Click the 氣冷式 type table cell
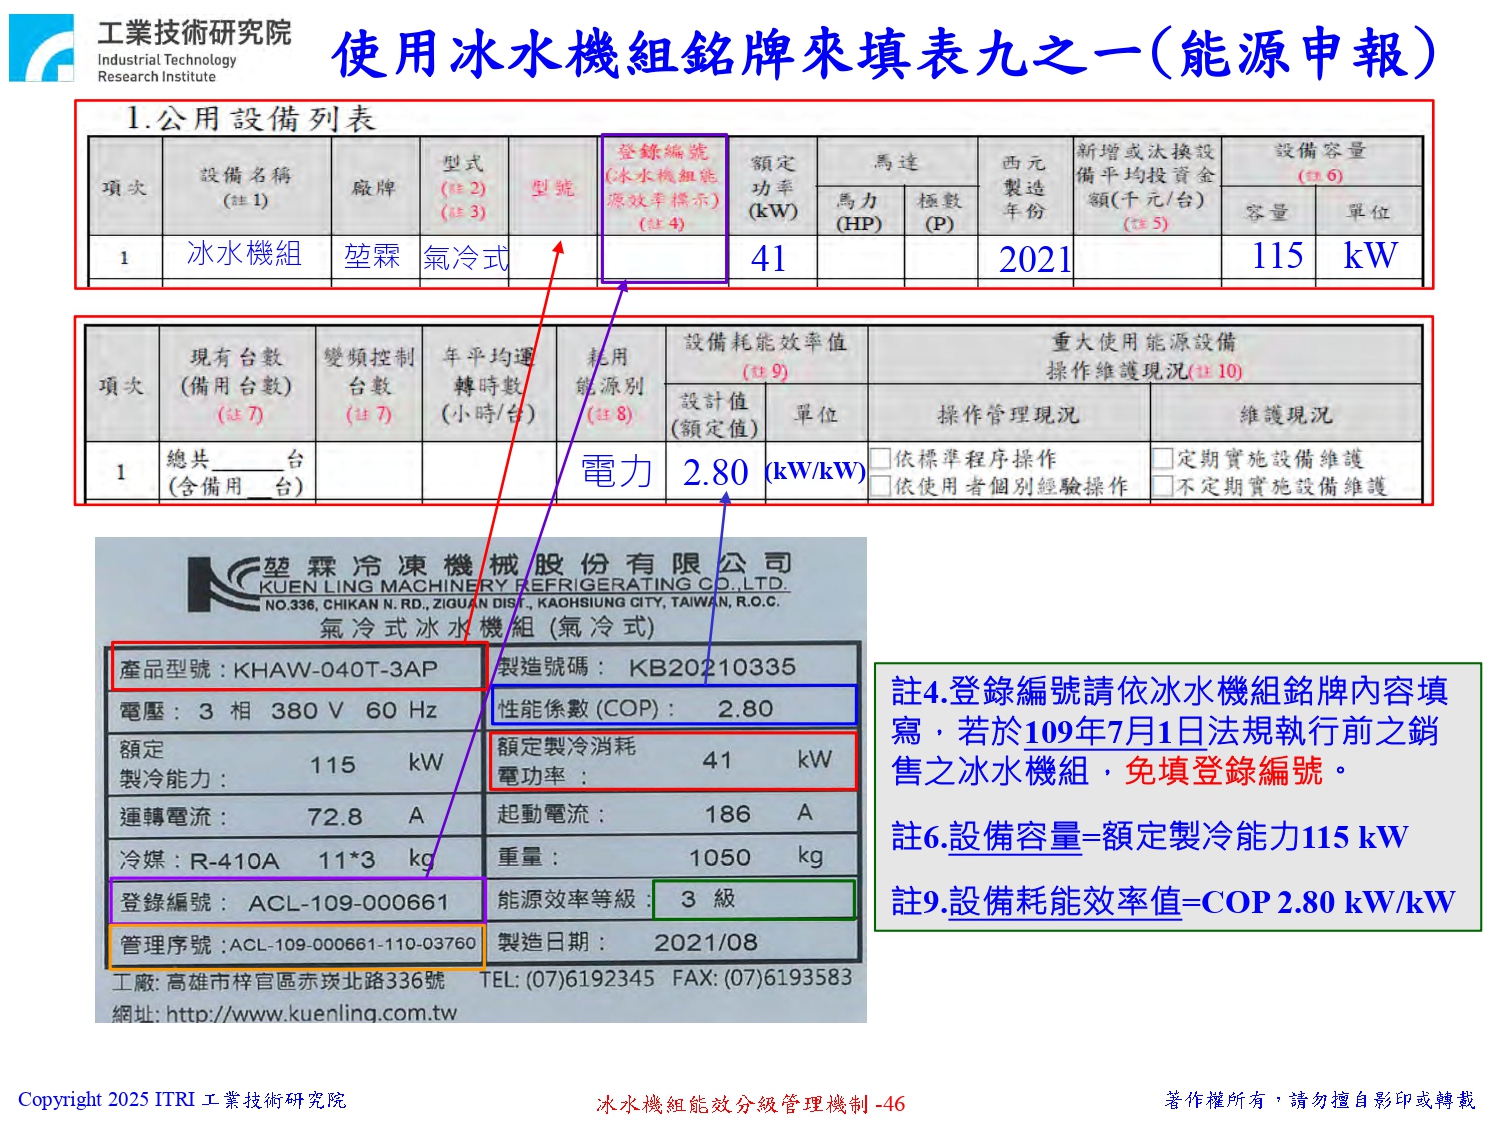1500x1125 pixels. pyautogui.click(x=465, y=258)
